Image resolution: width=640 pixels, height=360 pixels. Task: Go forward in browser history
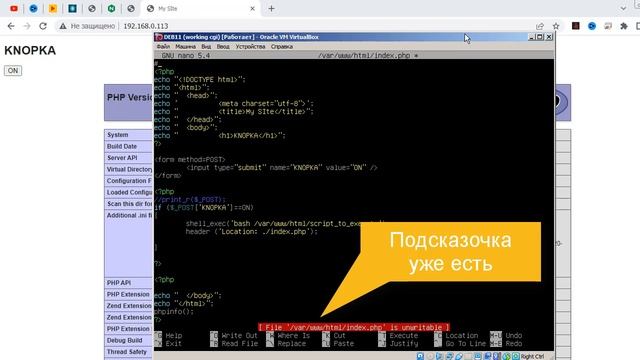[27, 26]
